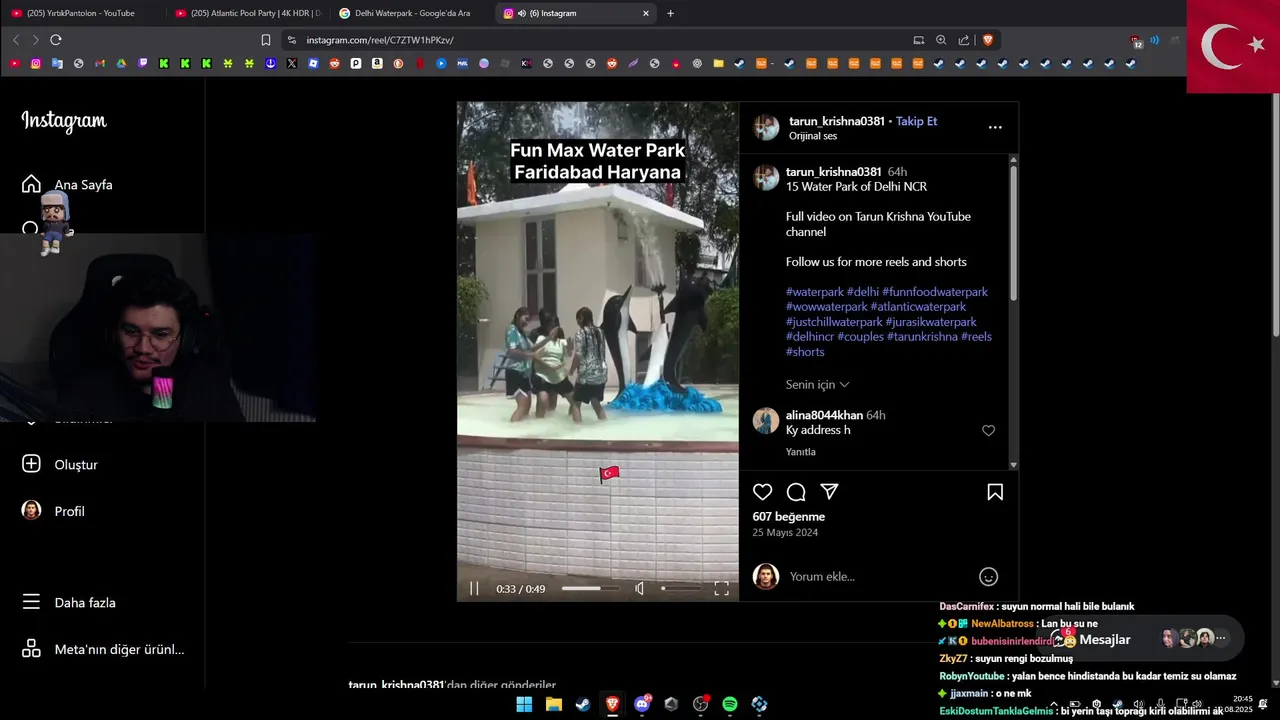
Task: Click Takip Et to follow
Action: click(x=916, y=121)
